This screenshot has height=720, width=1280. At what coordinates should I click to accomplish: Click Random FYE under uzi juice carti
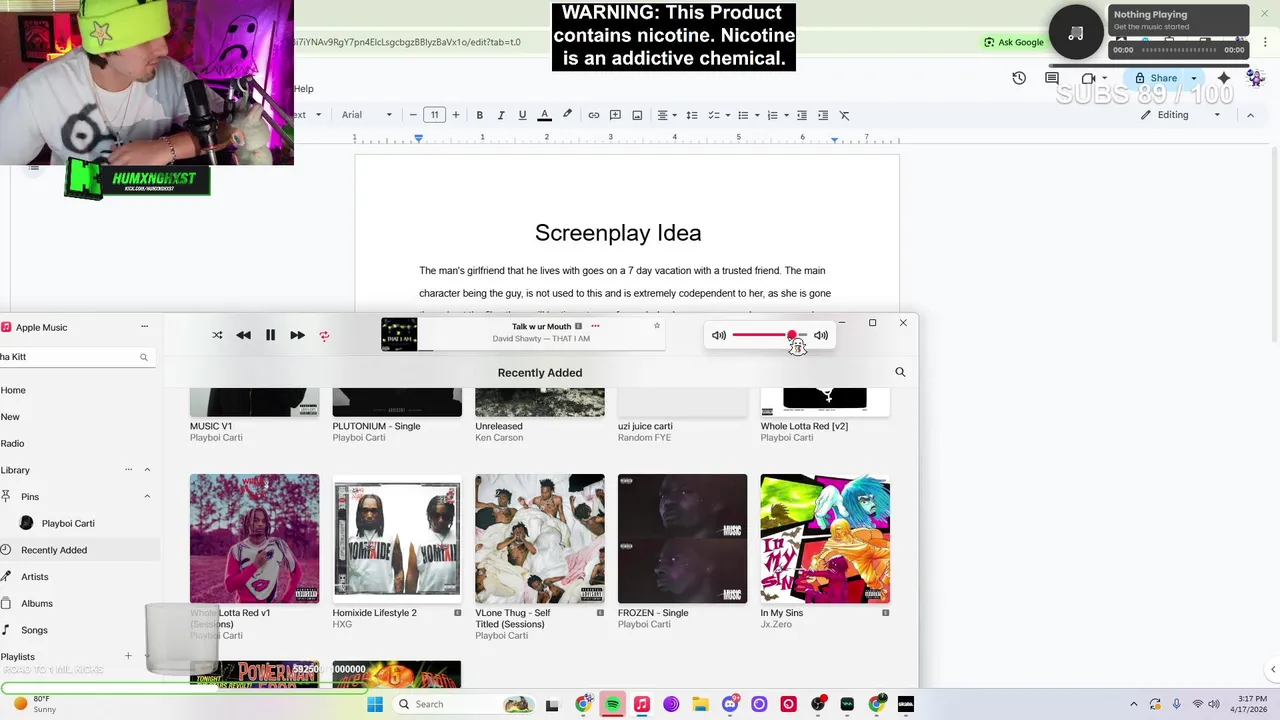pos(644,438)
